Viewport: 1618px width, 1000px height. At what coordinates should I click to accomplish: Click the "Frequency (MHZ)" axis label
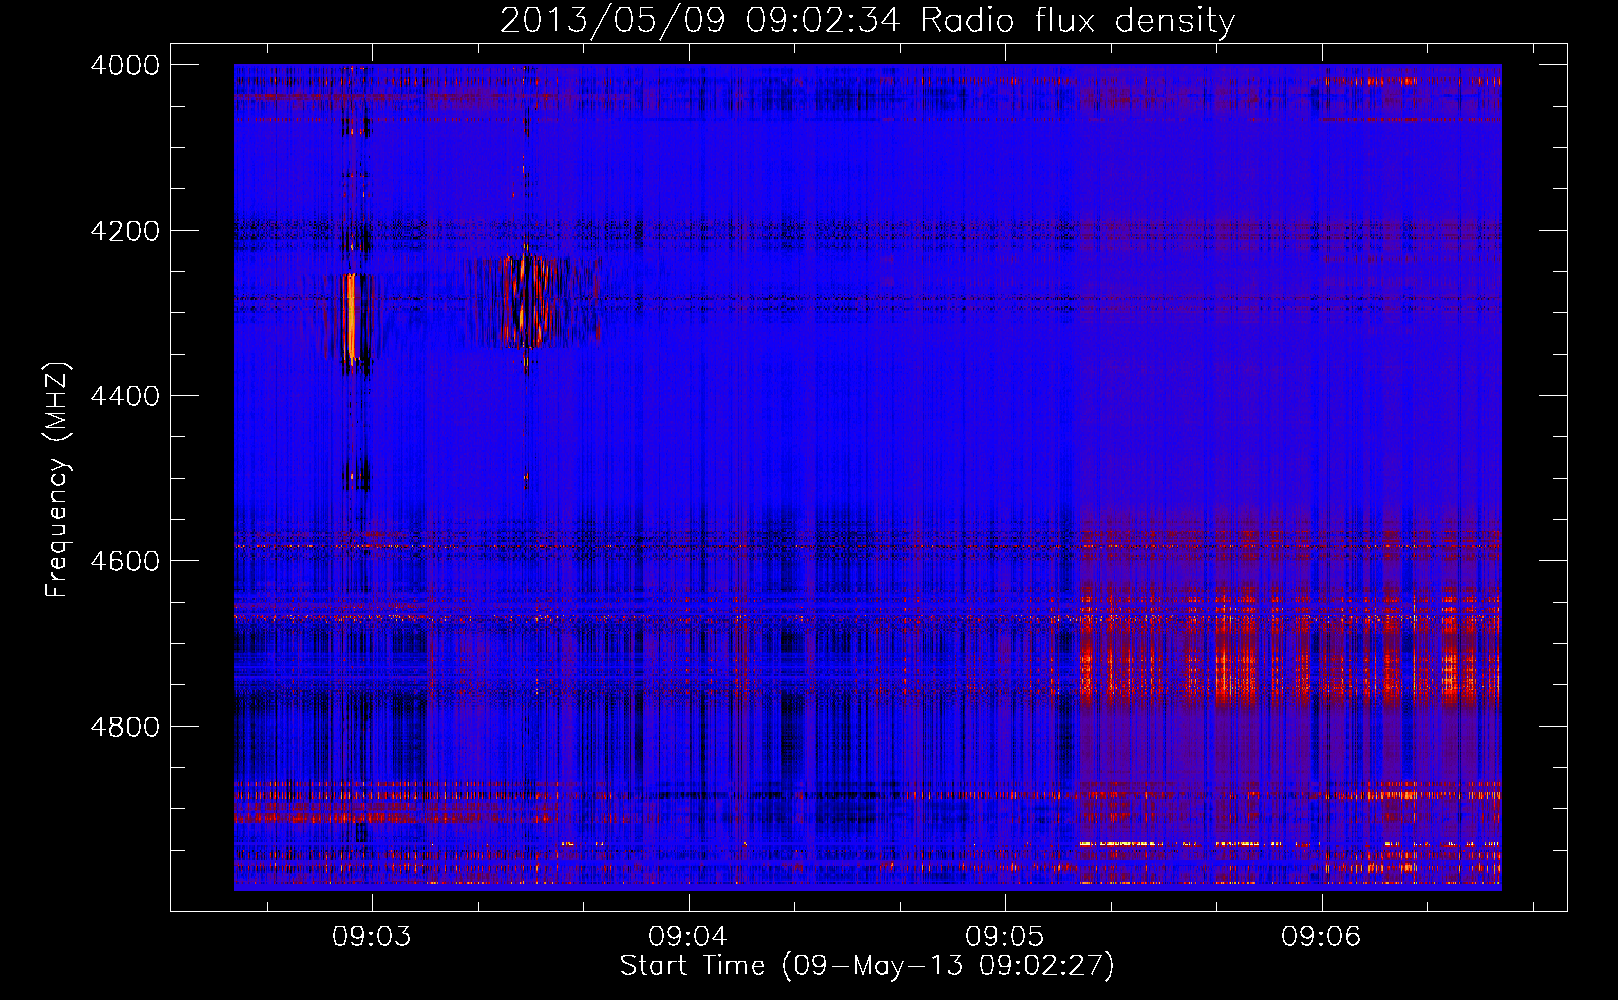[x=58, y=480]
